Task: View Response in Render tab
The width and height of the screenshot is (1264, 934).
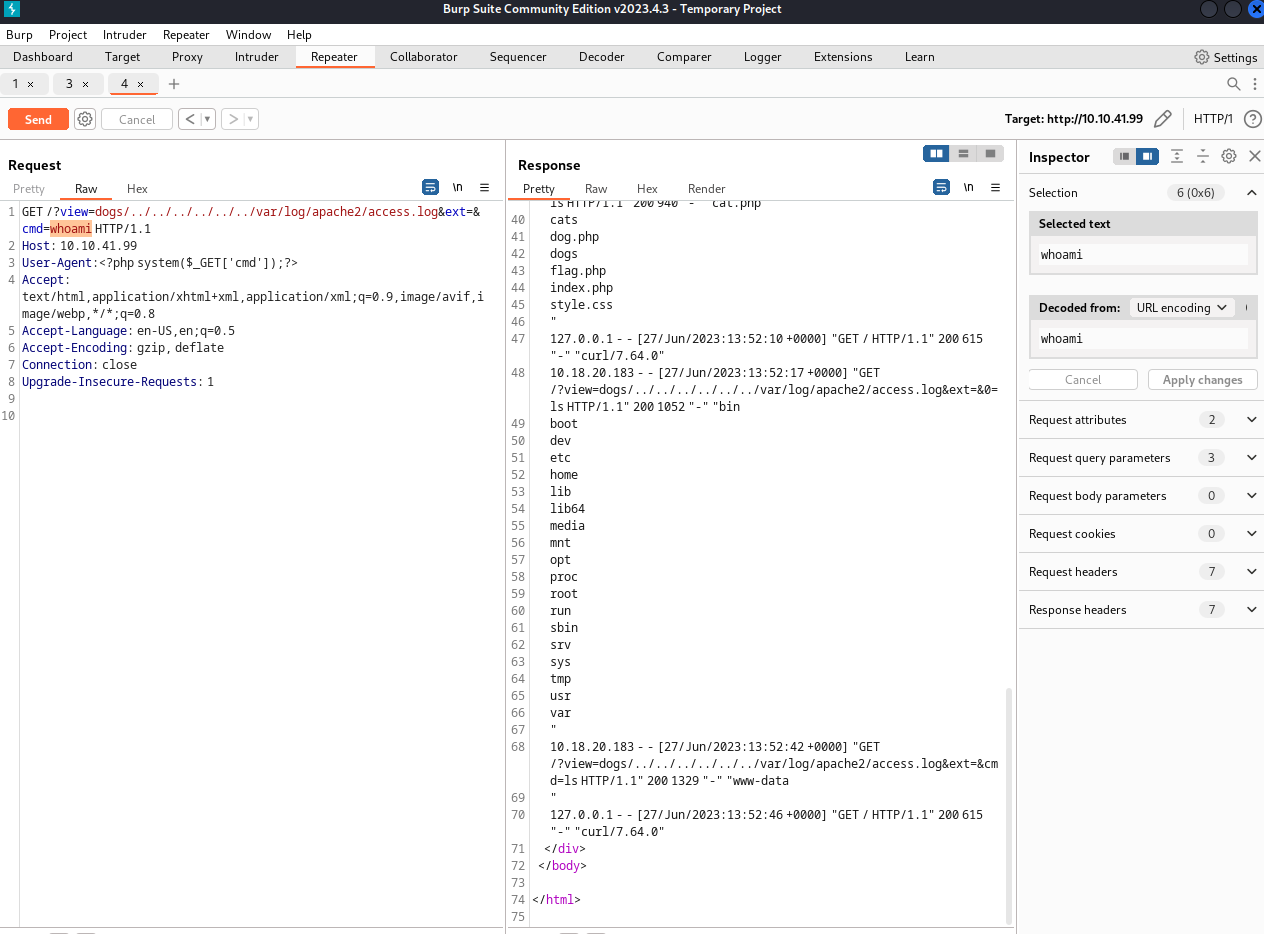Action: click(707, 189)
